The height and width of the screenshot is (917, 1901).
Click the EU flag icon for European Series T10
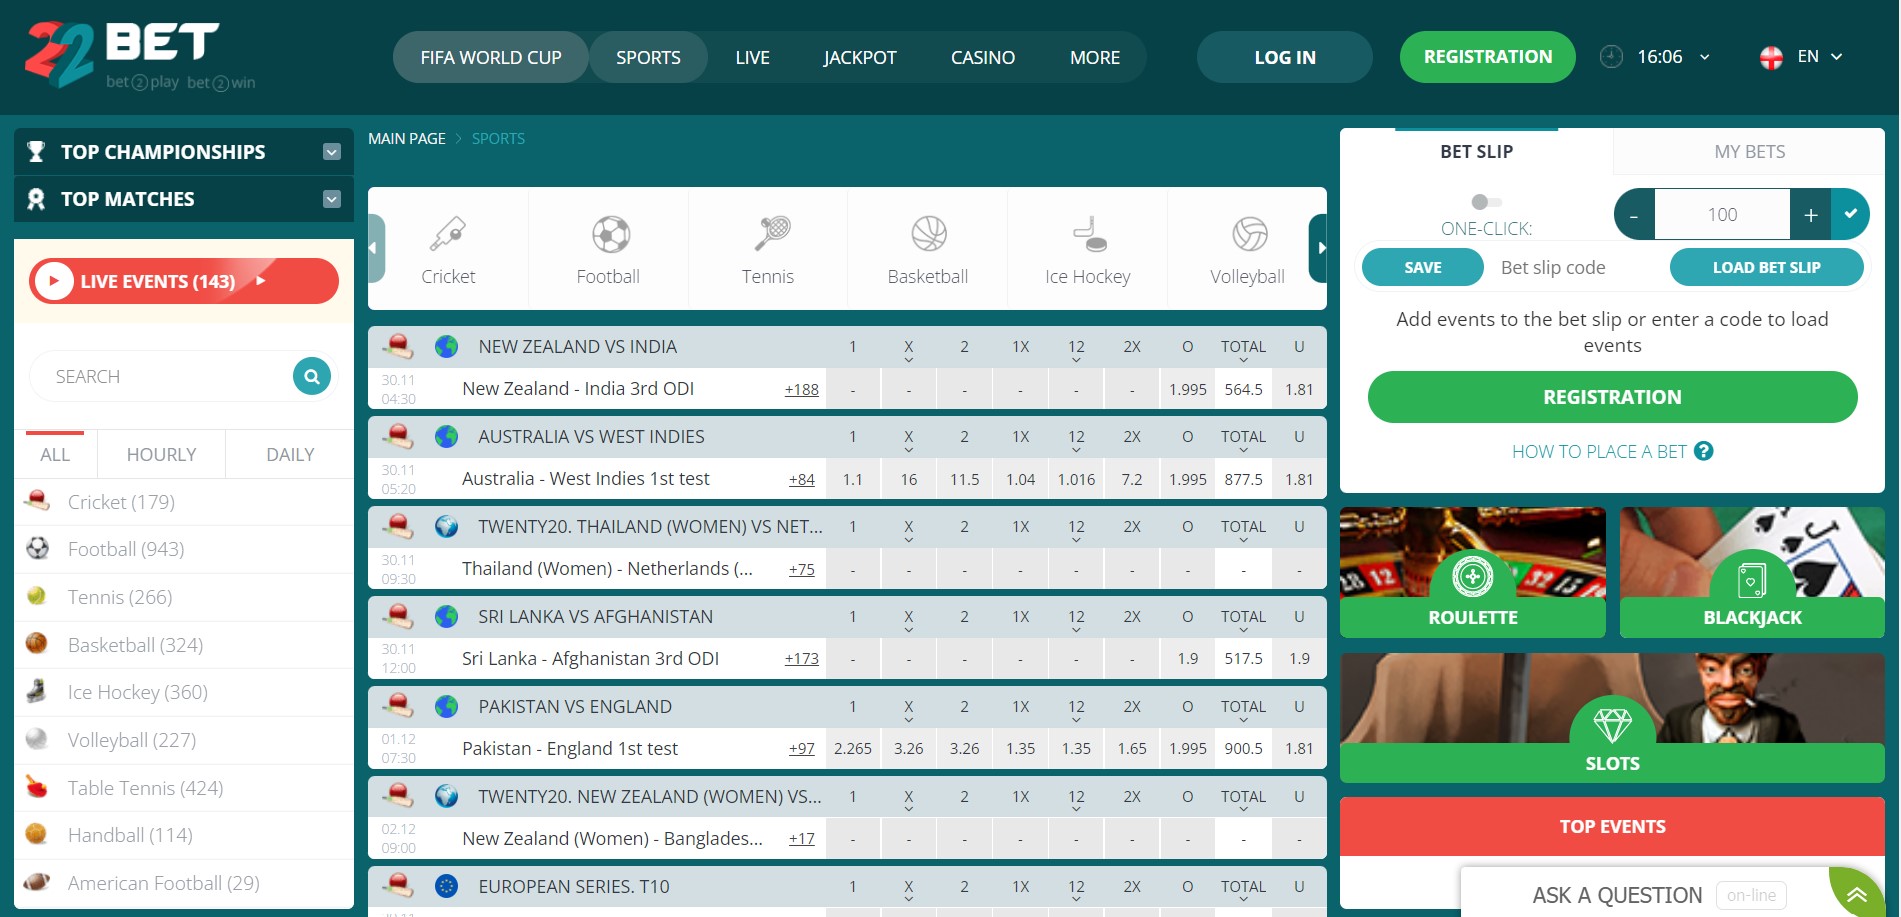click(x=447, y=886)
